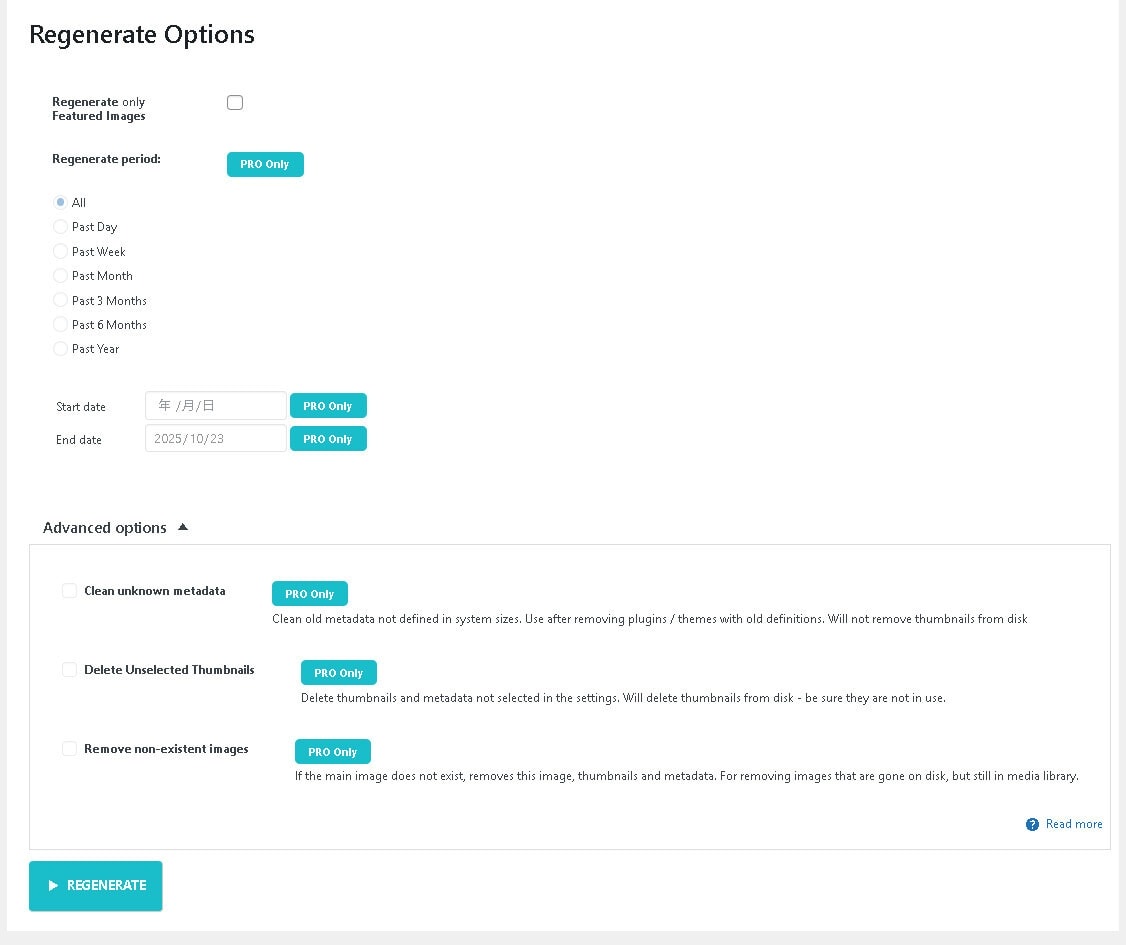Screen dimensions: 1126x945
Task: Click the Start date input field
Action: (215, 406)
